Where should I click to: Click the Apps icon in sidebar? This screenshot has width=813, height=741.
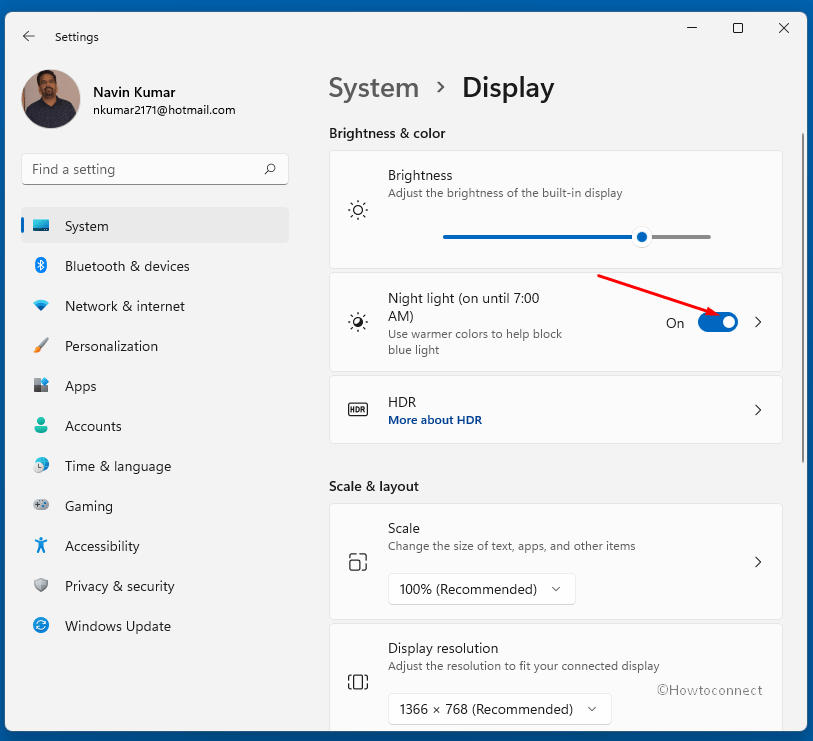(41, 385)
